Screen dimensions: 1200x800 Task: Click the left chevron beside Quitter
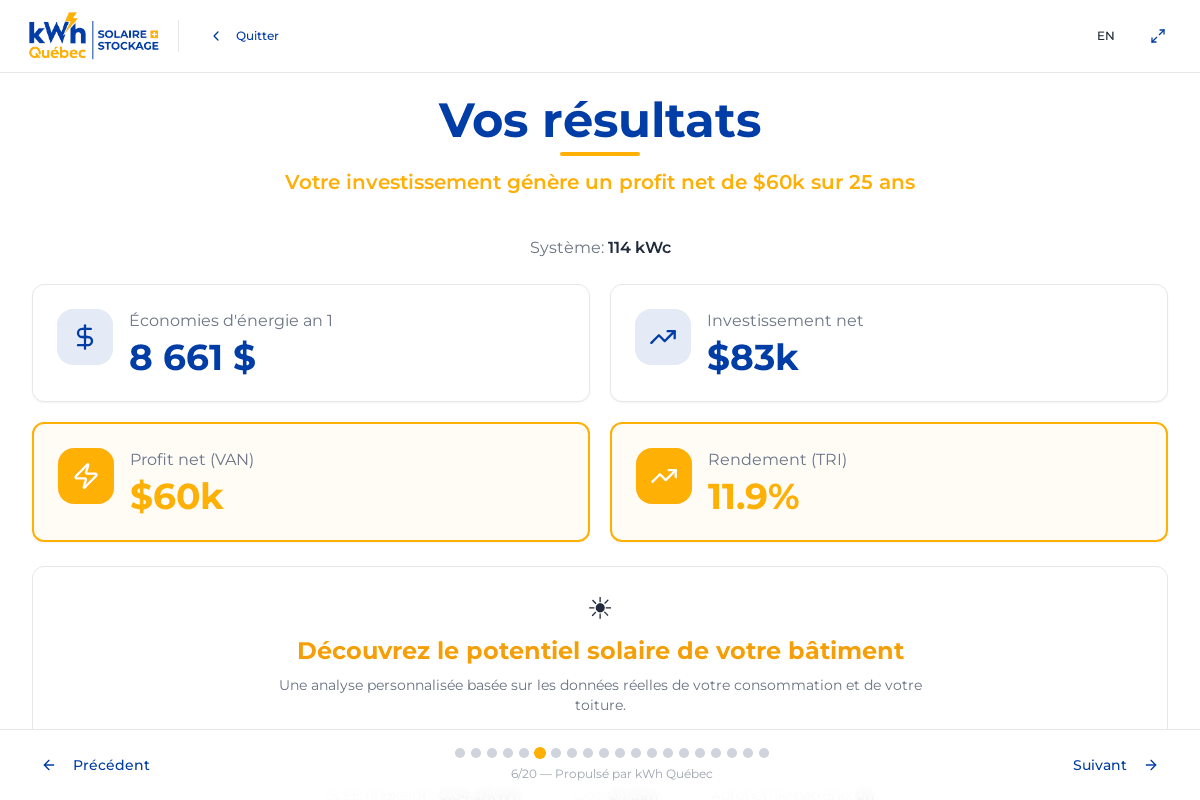tap(216, 36)
